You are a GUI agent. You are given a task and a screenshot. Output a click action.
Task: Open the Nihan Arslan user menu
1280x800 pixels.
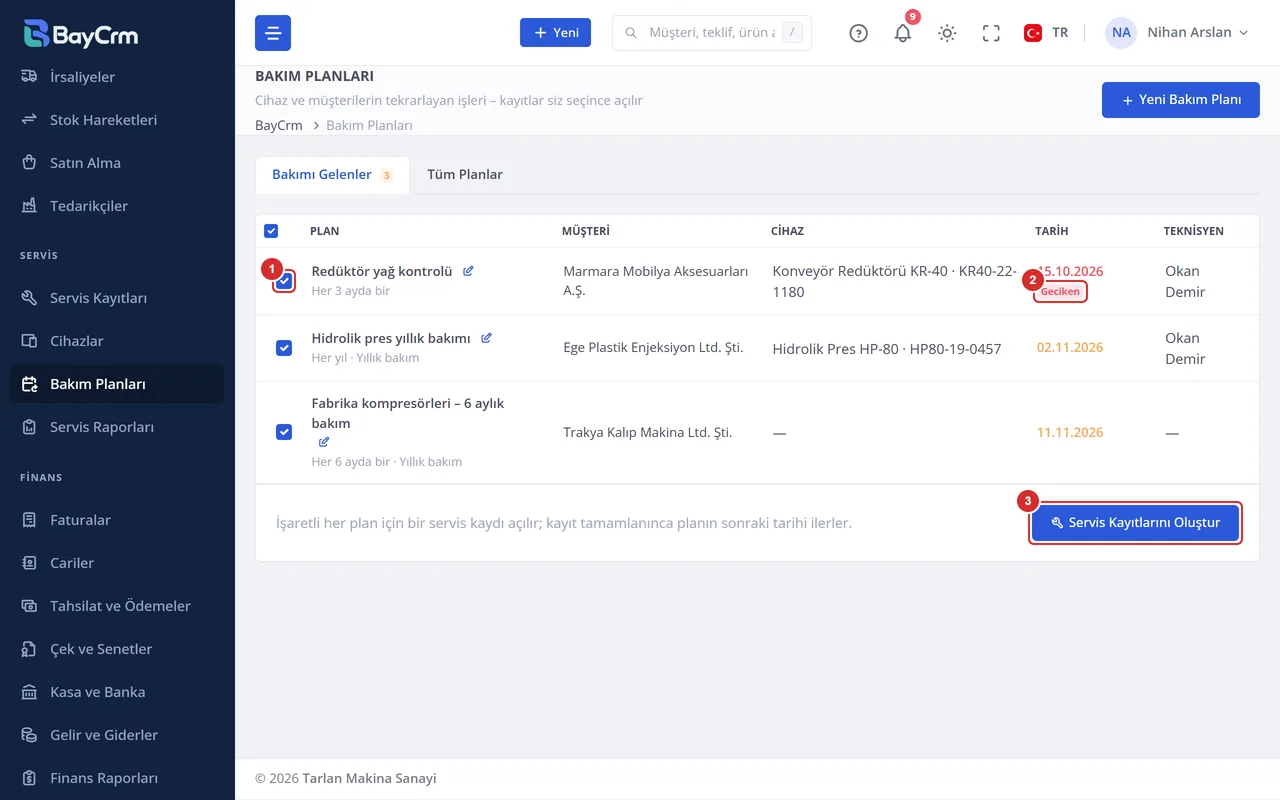[1177, 33]
